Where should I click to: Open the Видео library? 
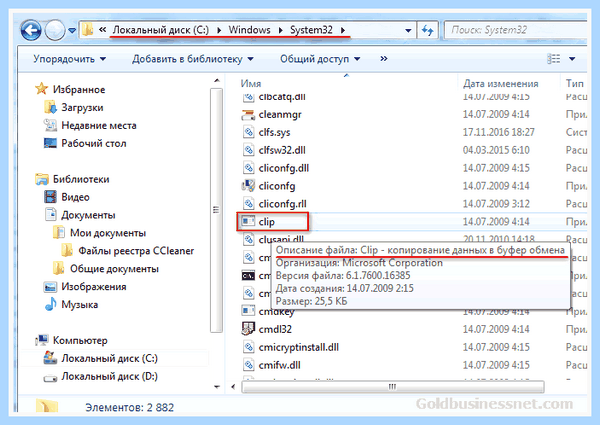click(x=75, y=197)
